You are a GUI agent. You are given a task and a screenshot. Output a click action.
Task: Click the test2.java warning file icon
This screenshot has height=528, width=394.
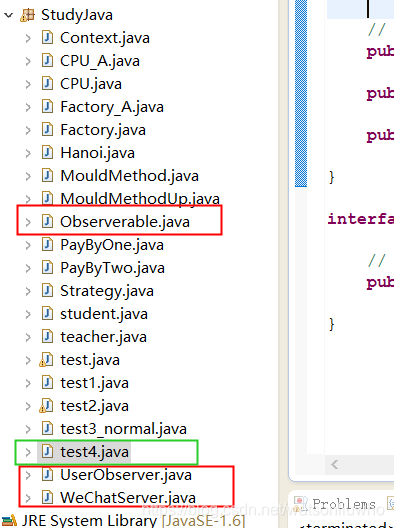(x=46, y=406)
